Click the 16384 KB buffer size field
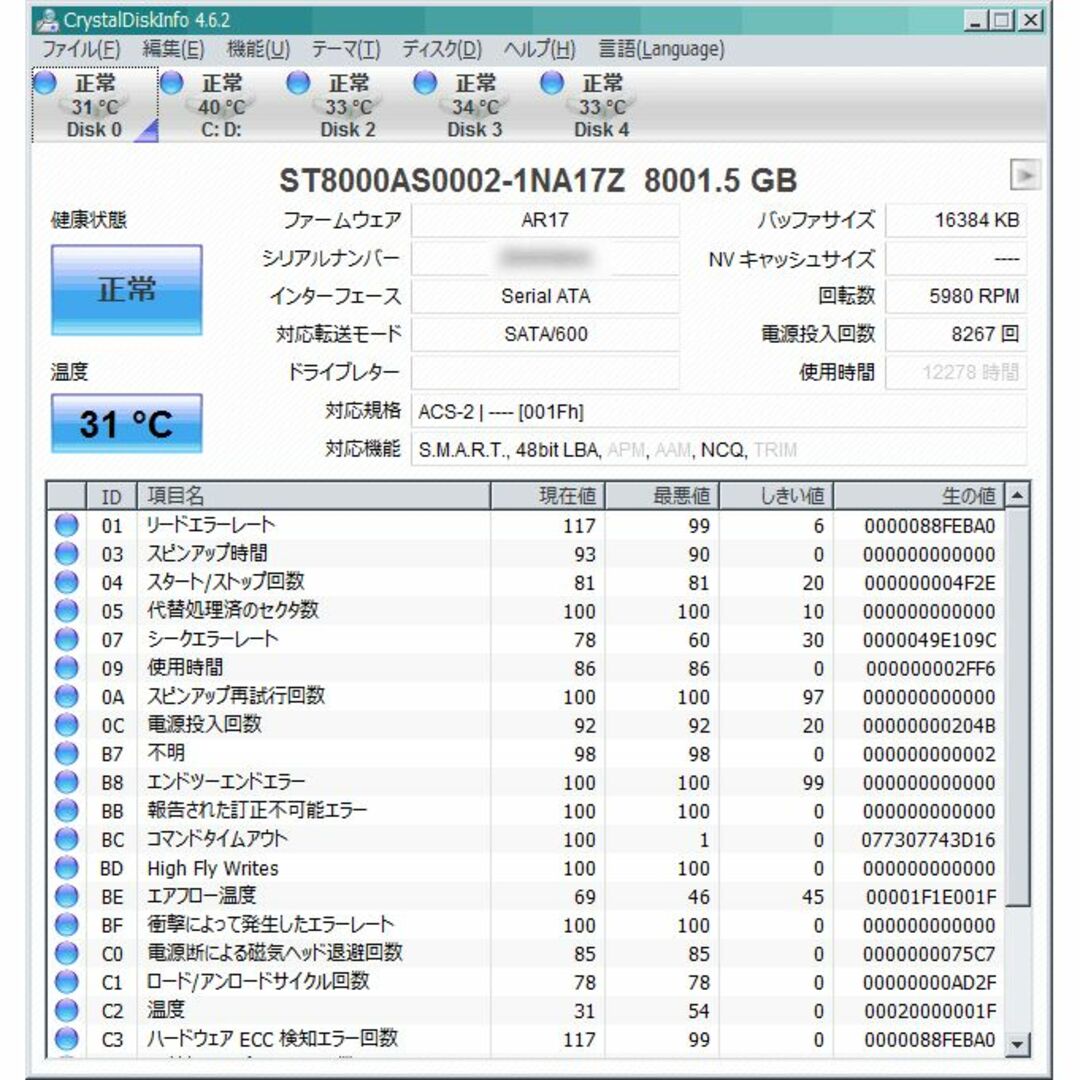 (x=956, y=220)
